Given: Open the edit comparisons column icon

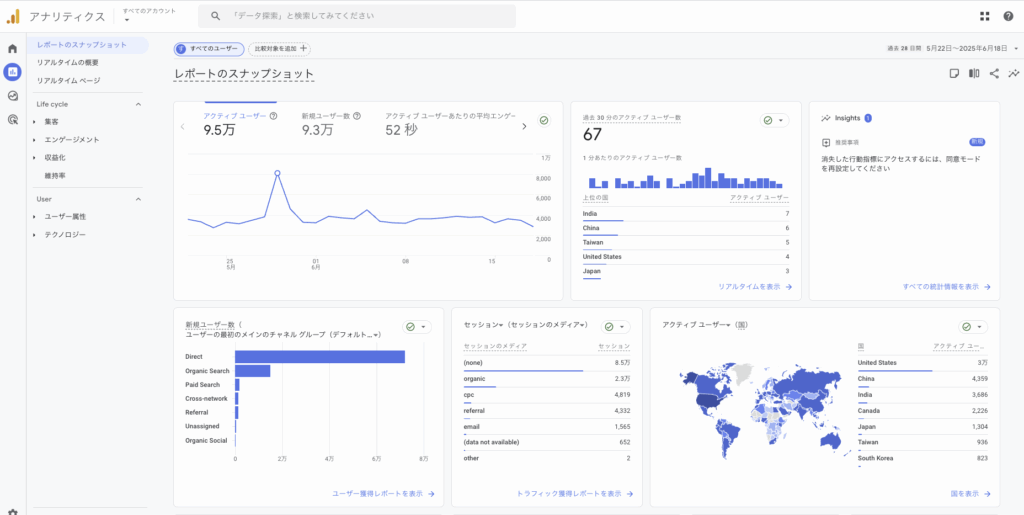Looking at the screenshot, I should click(974, 73).
